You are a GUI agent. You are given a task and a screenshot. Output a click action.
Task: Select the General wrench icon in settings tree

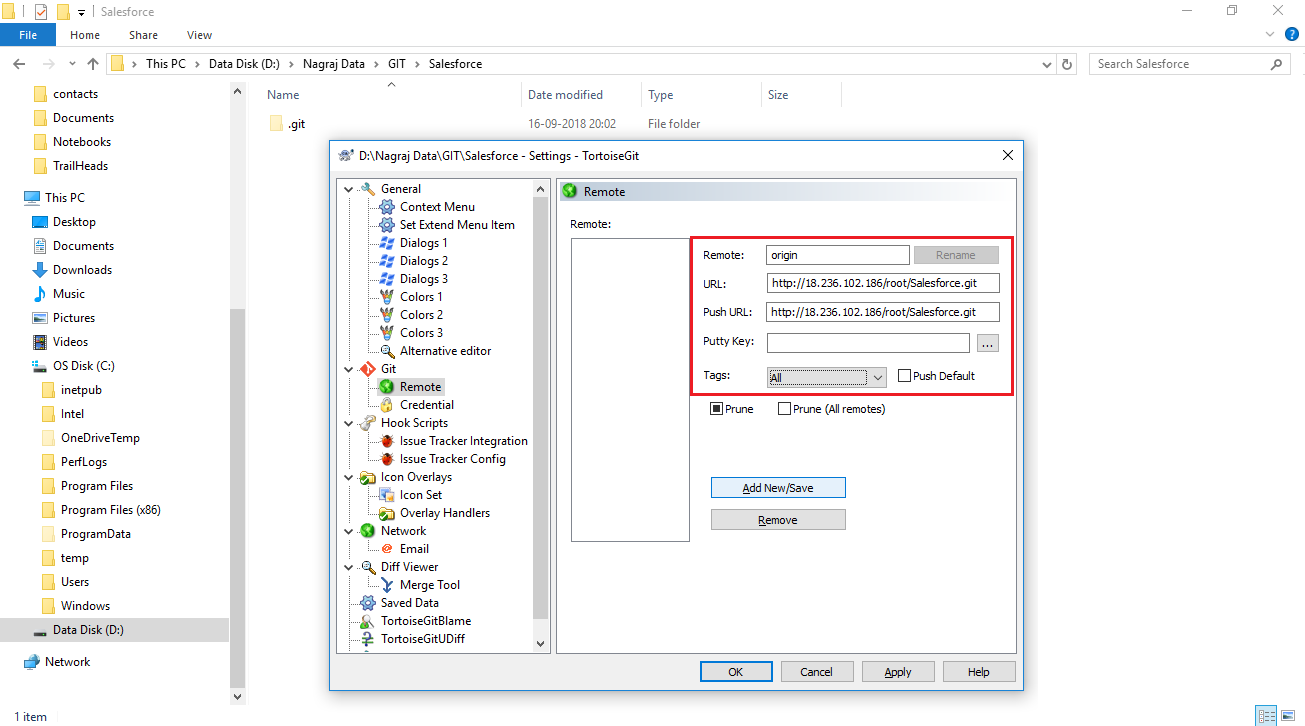(x=368, y=189)
